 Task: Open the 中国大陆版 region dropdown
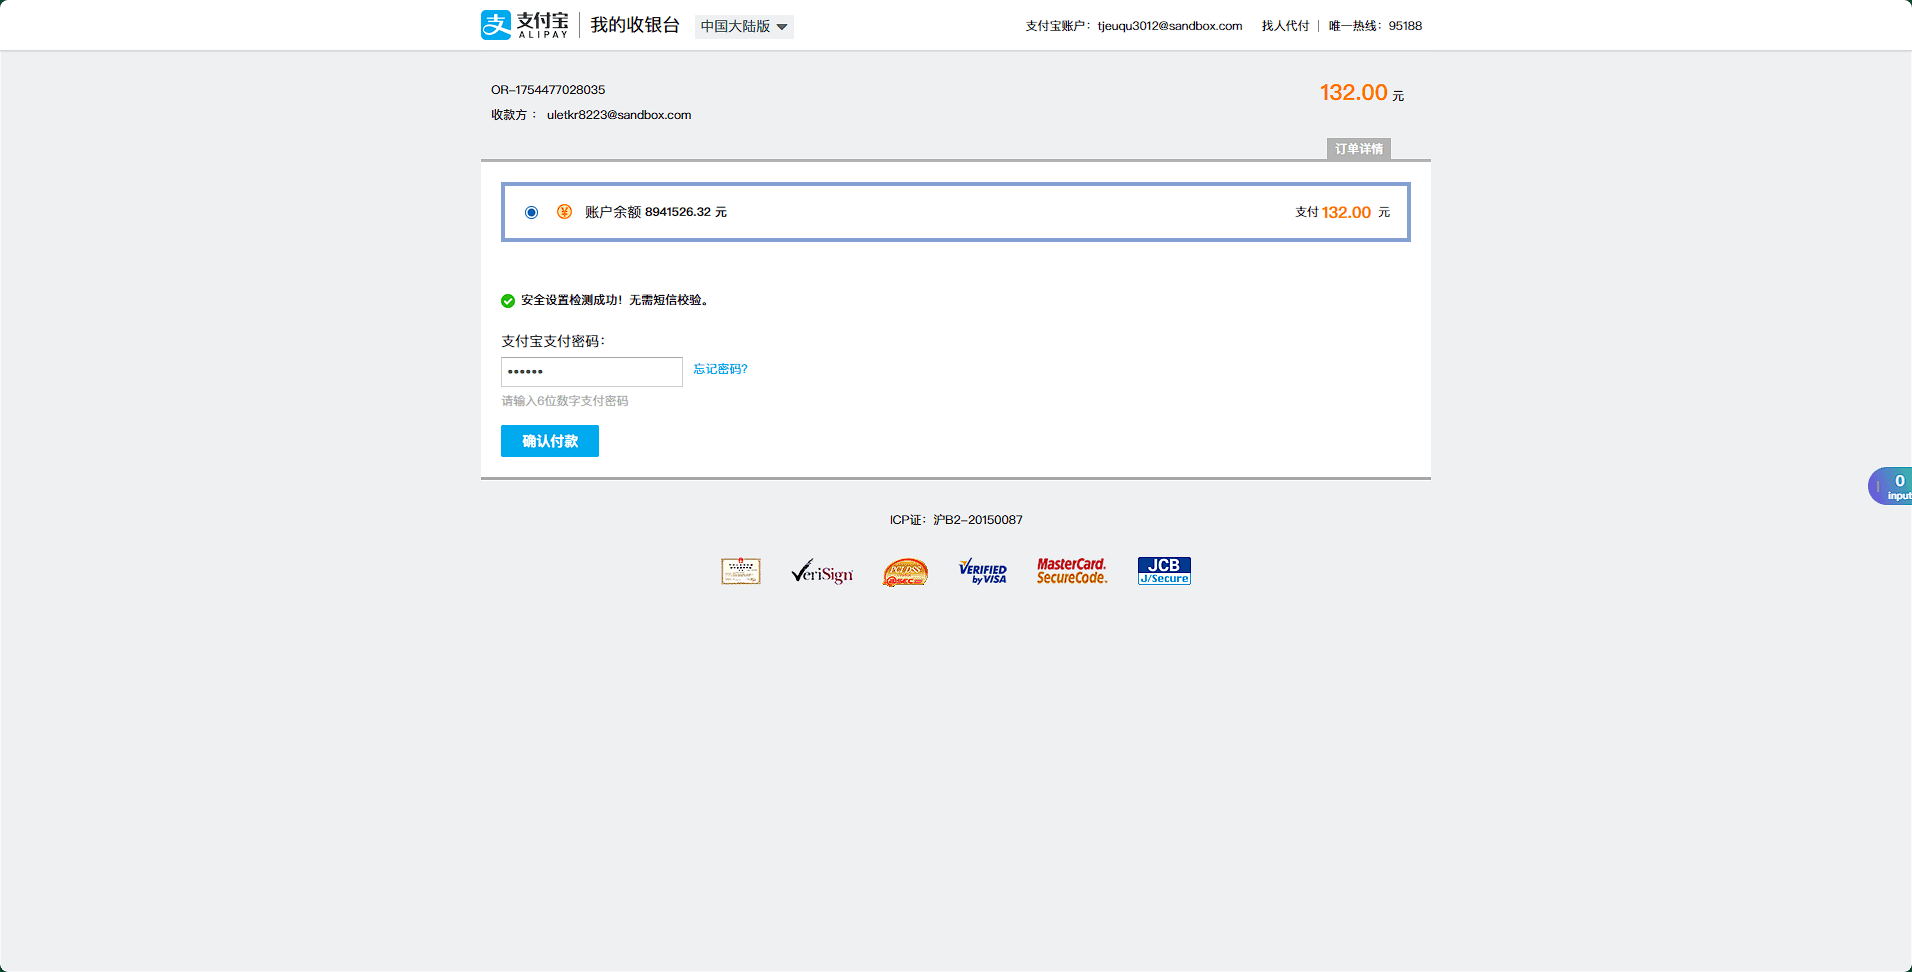pyautogui.click(x=744, y=27)
